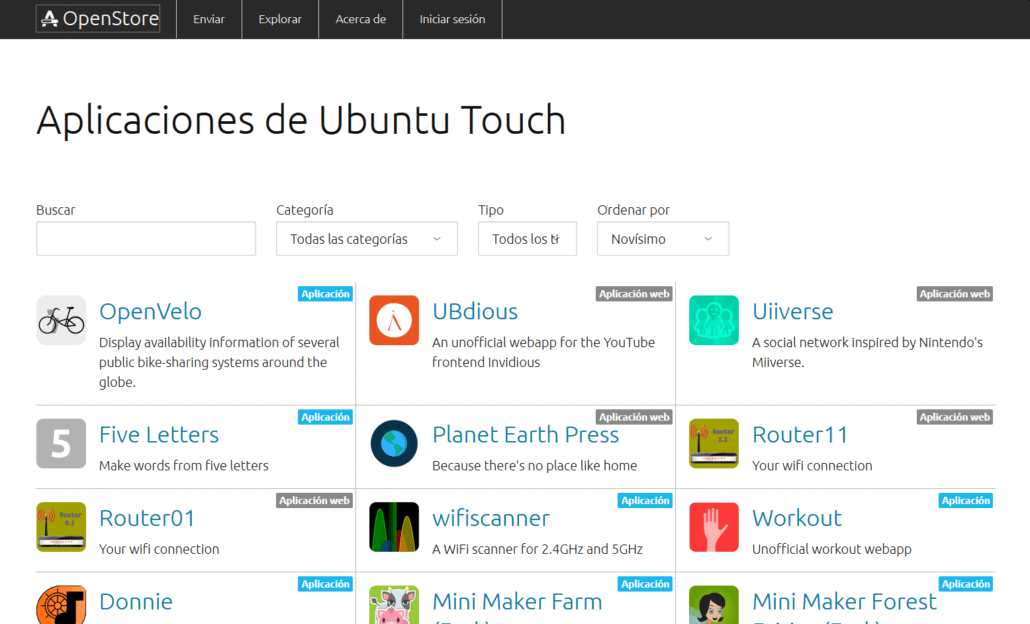Click the OpenStore logo in header

[98, 19]
